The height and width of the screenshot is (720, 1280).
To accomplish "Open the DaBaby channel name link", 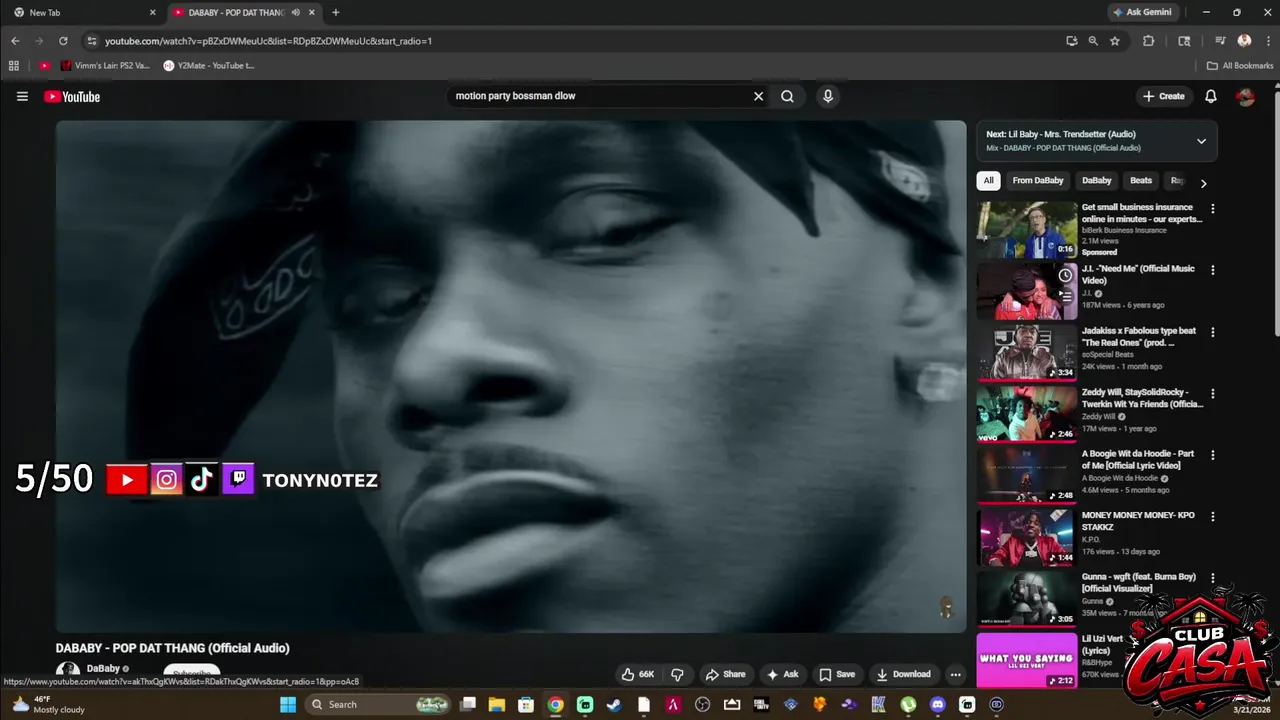I will click(103, 668).
